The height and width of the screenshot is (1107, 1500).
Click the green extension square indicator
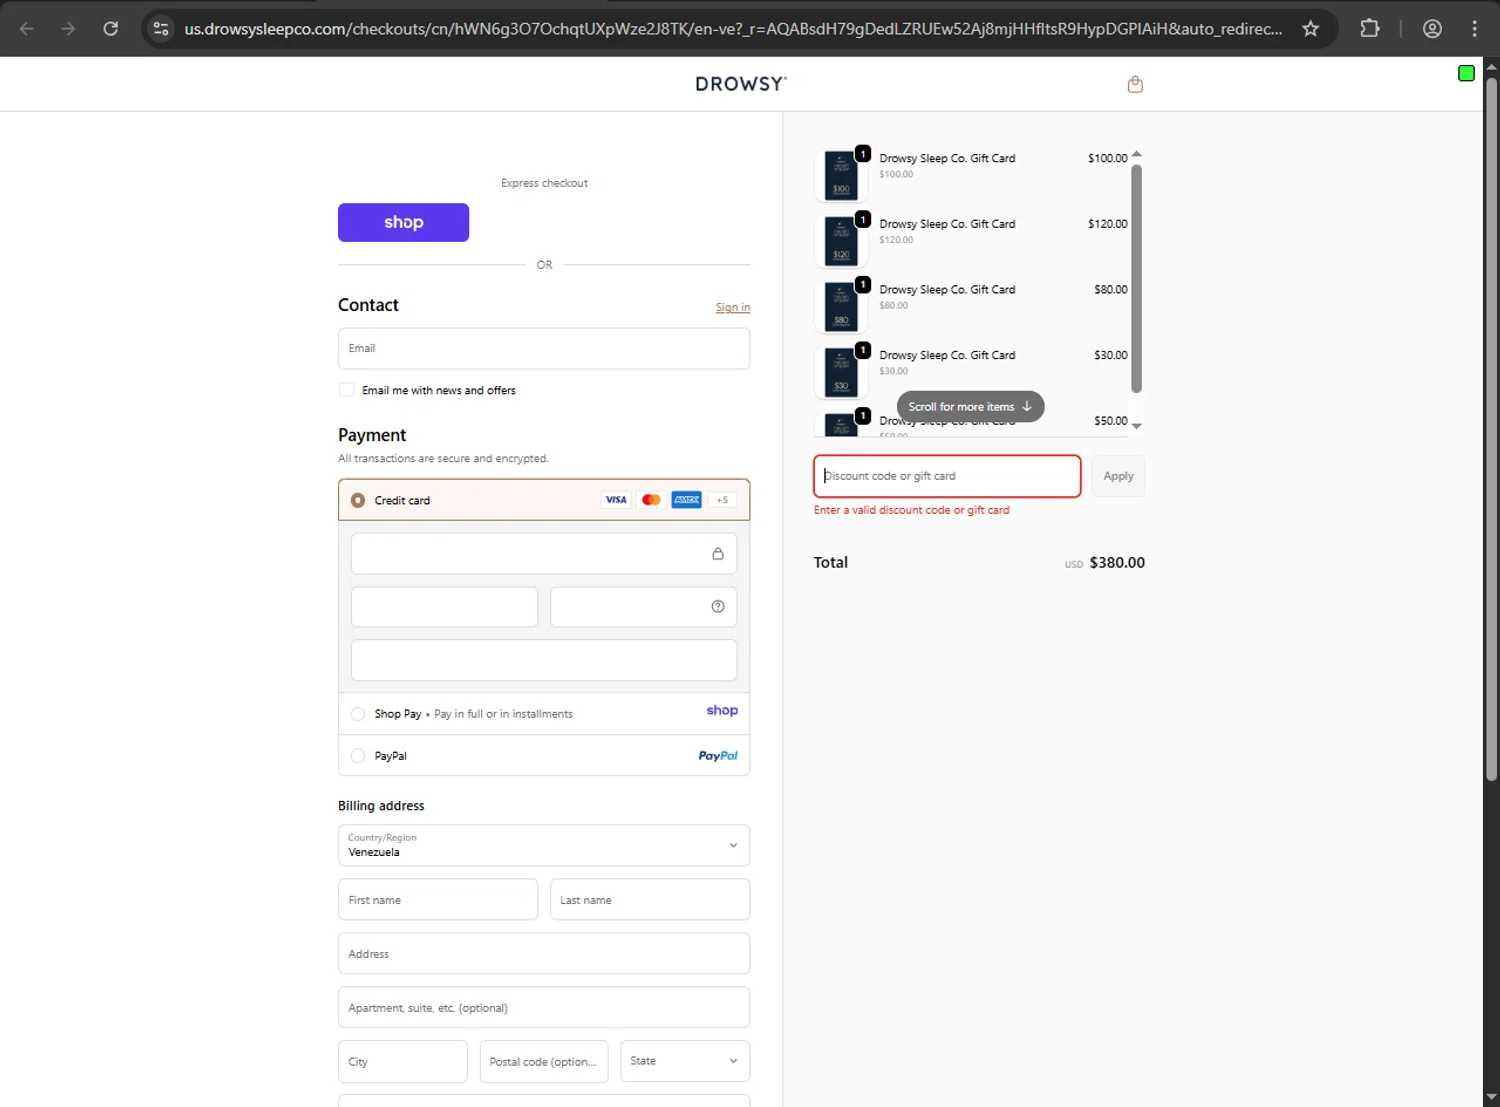tap(1466, 73)
